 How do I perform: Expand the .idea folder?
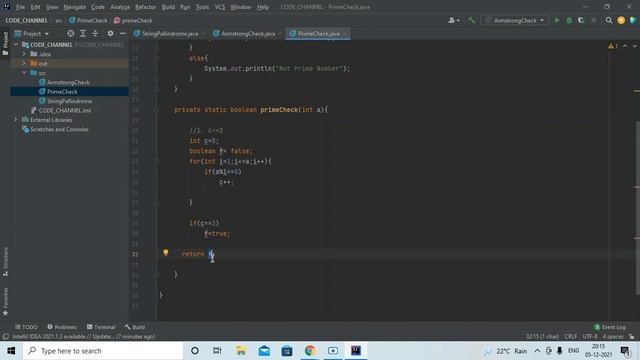(24, 54)
